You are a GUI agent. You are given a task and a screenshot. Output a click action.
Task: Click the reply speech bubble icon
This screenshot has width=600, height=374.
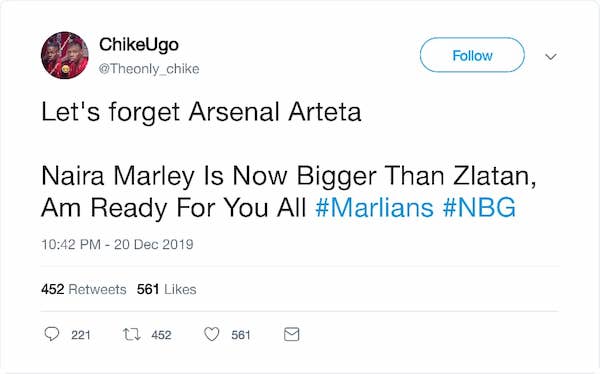pyautogui.click(x=52, y=334)
